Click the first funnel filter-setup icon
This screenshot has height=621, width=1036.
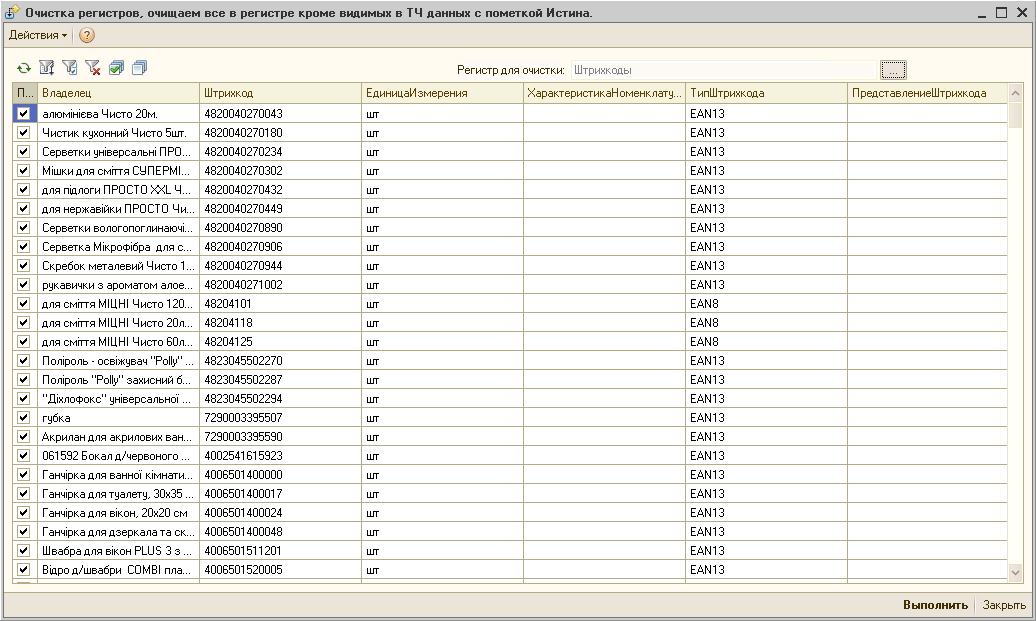pyautogui.click(x=46, y=68)
